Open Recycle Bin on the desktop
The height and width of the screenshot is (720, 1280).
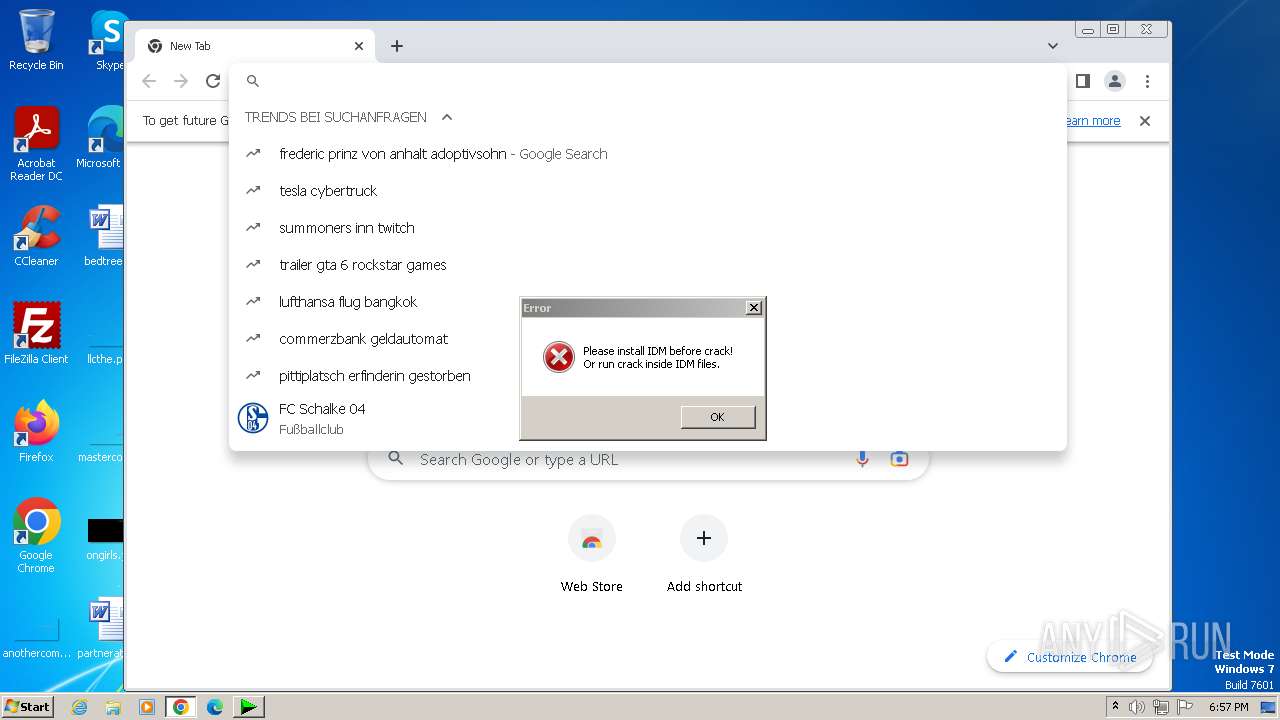(36, 40)
